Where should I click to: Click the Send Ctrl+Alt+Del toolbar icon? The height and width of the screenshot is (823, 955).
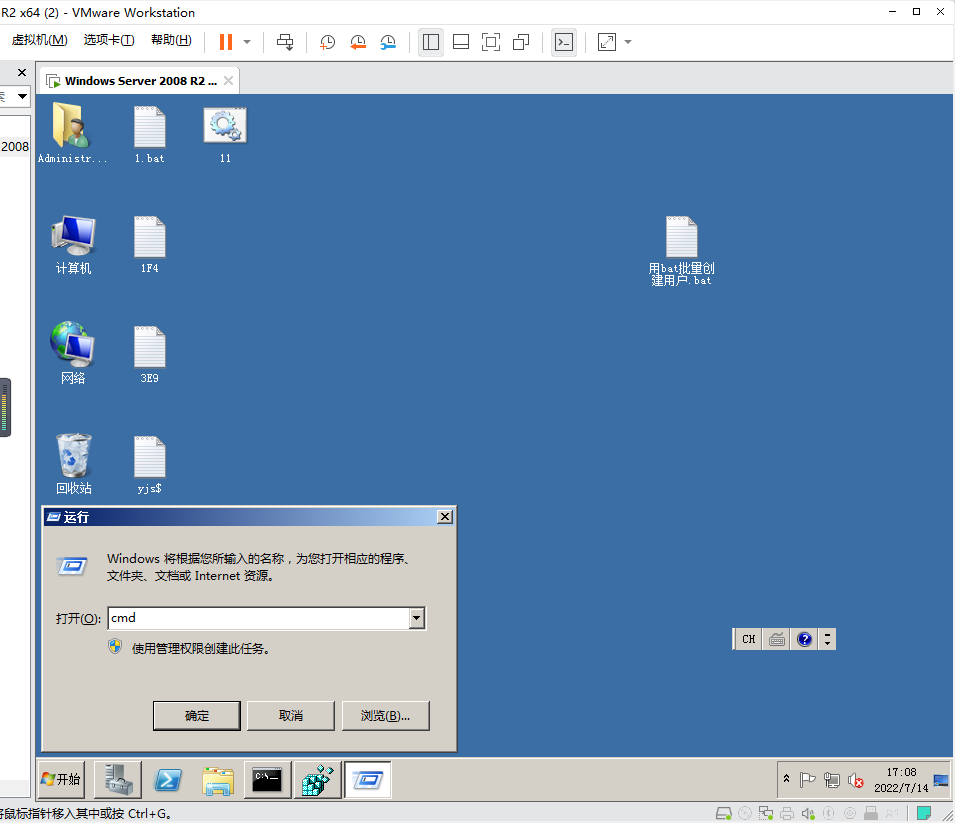tap(284, 42)
